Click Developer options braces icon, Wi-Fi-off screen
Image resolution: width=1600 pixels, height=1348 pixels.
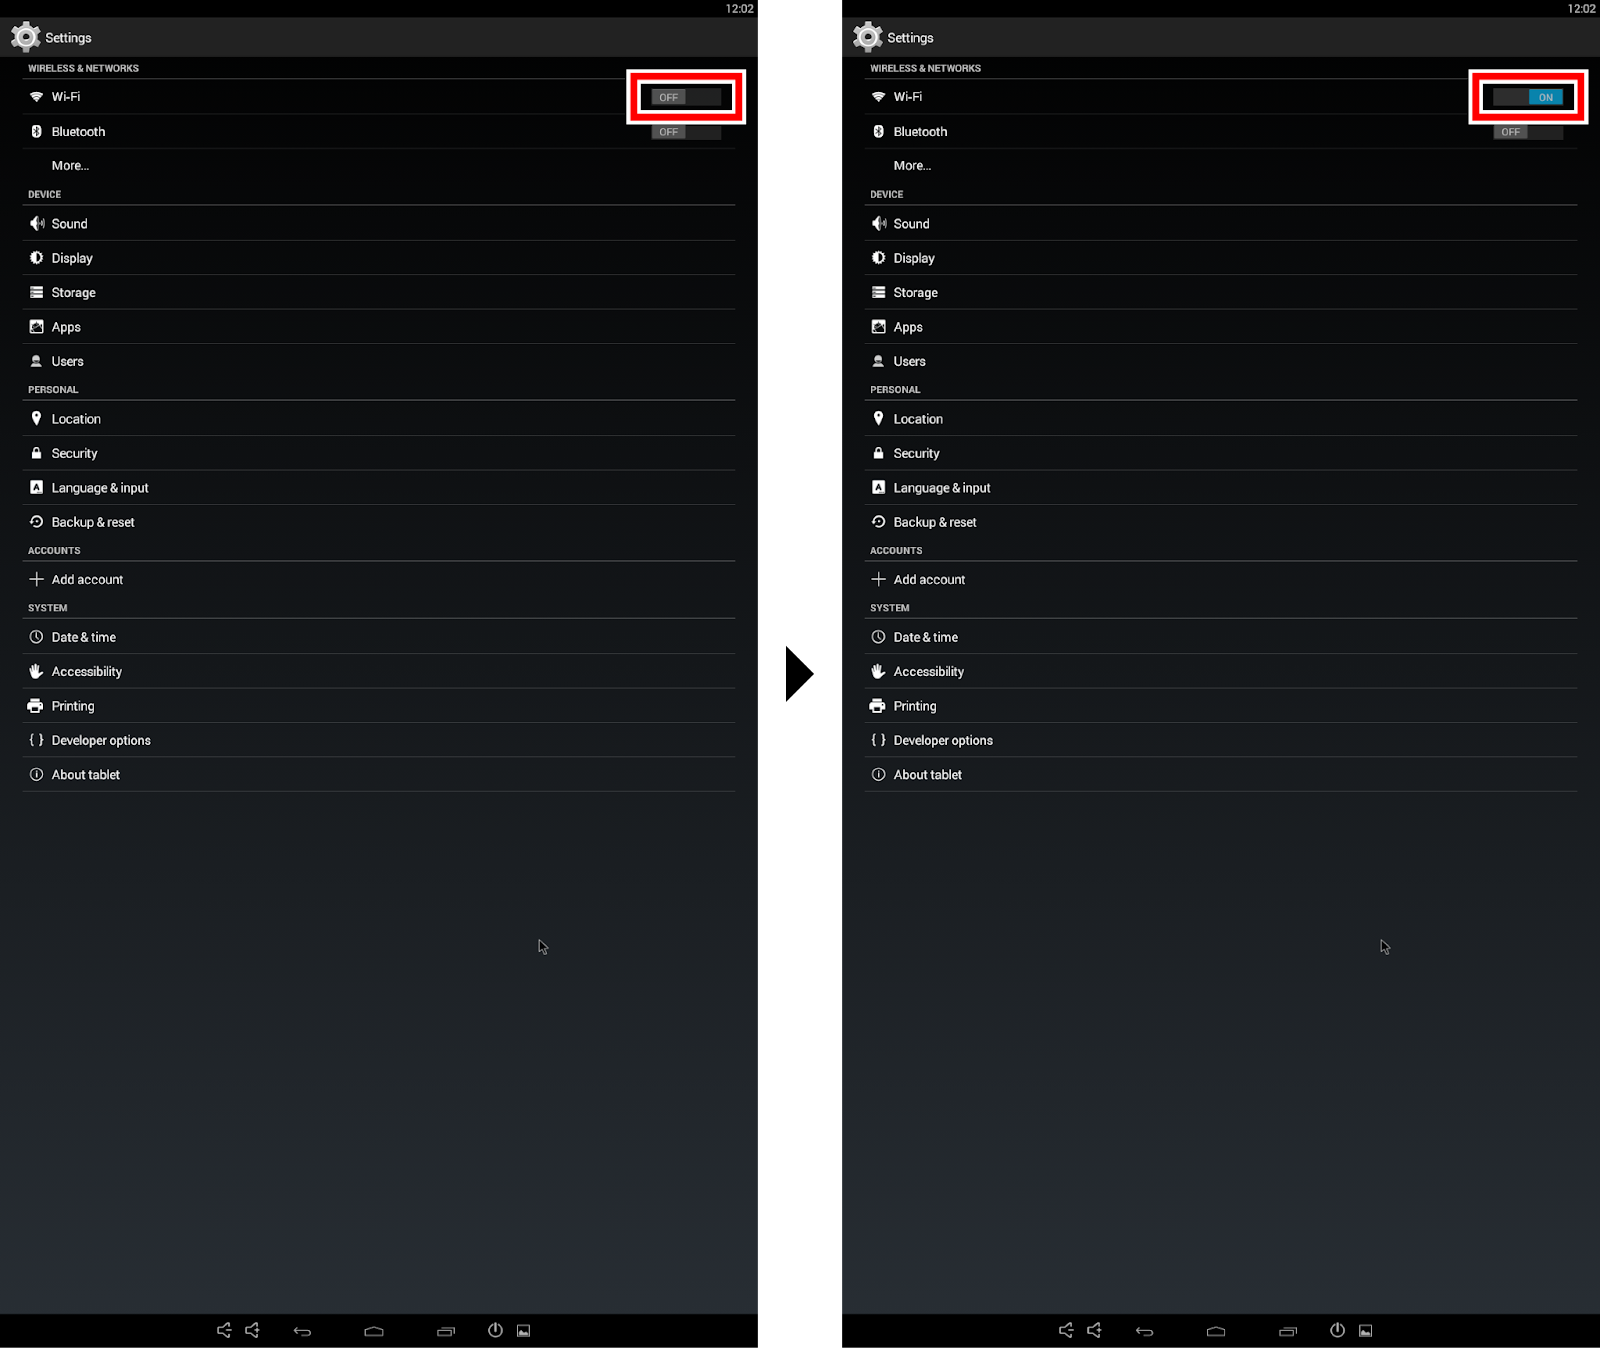(36, 740)
